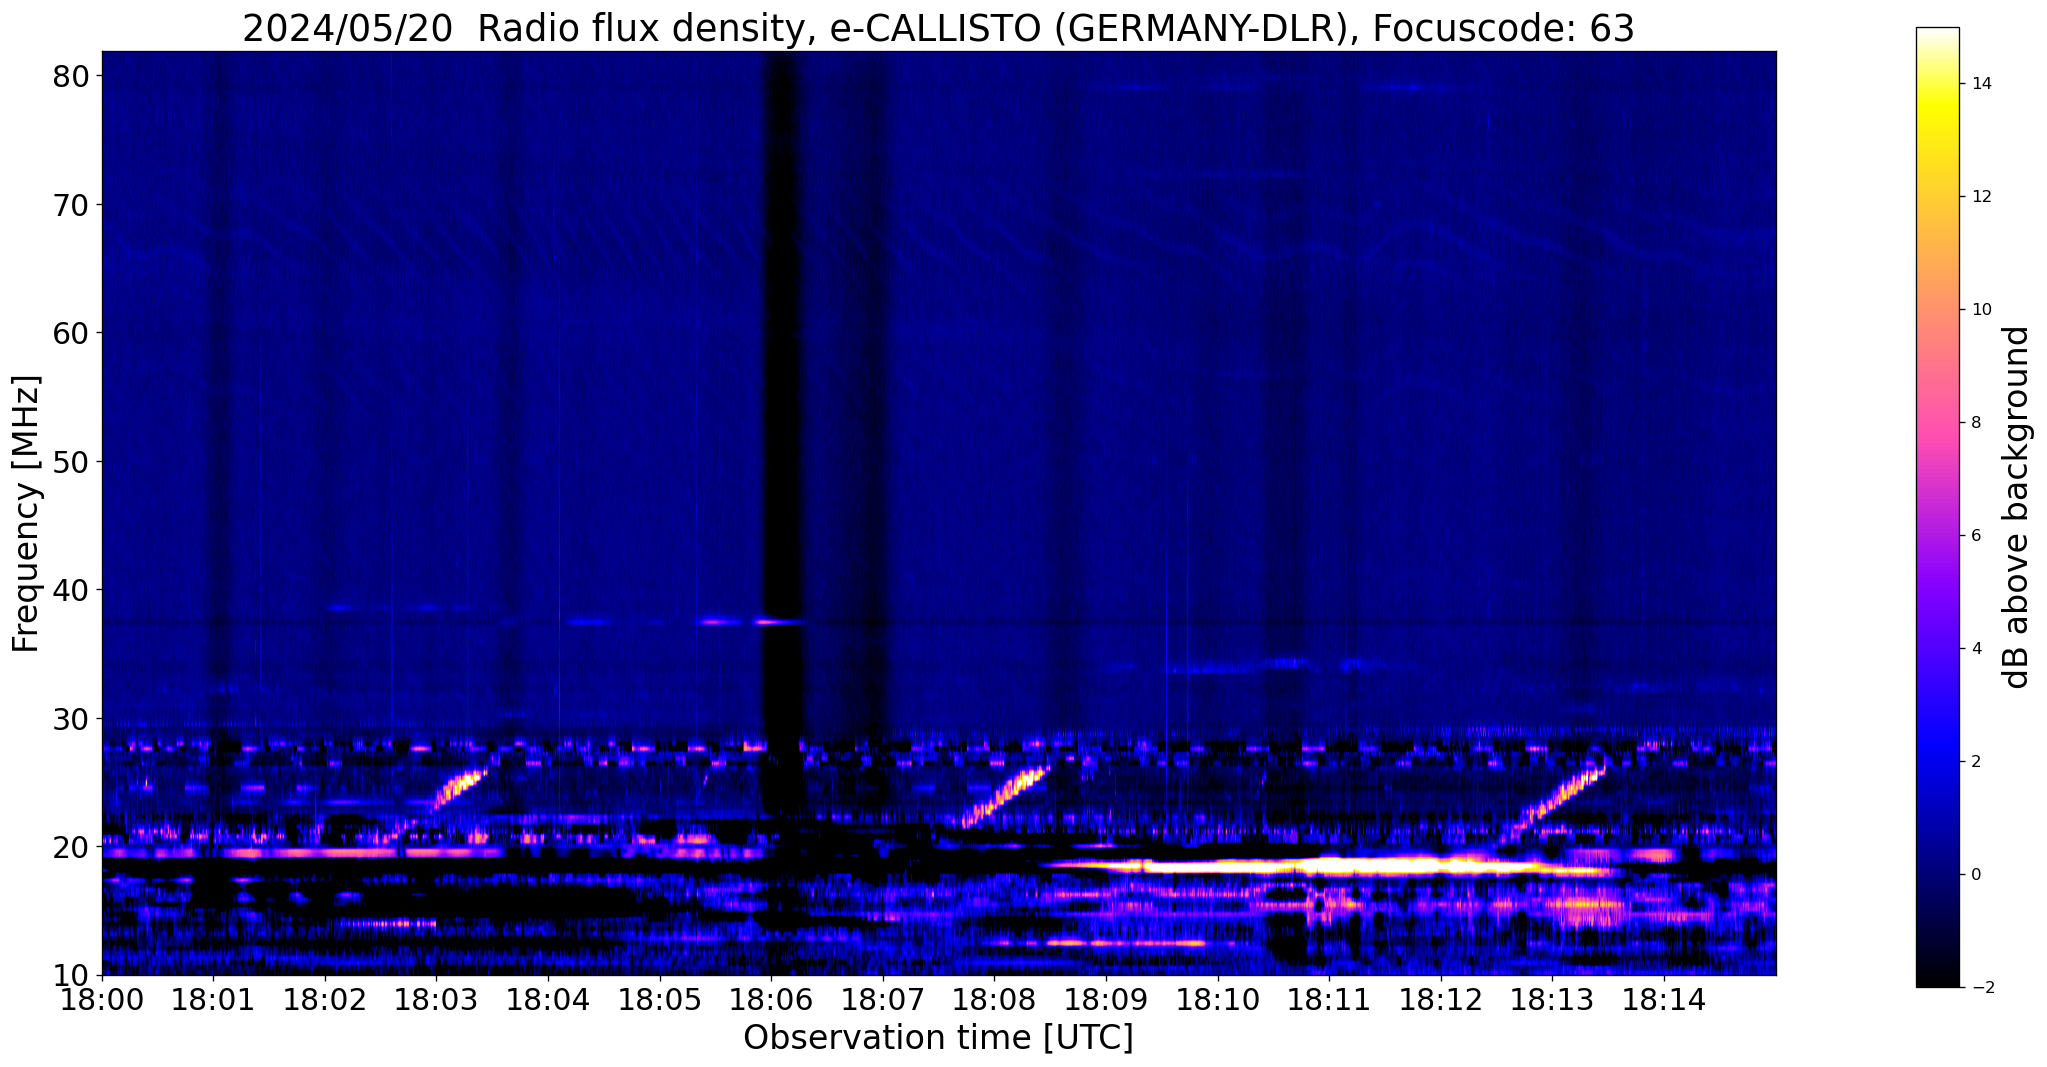Viewport: 2047px width, 1067px height.
Task: Click the 50 MHz frequency tick label
Action: point(70,462)
